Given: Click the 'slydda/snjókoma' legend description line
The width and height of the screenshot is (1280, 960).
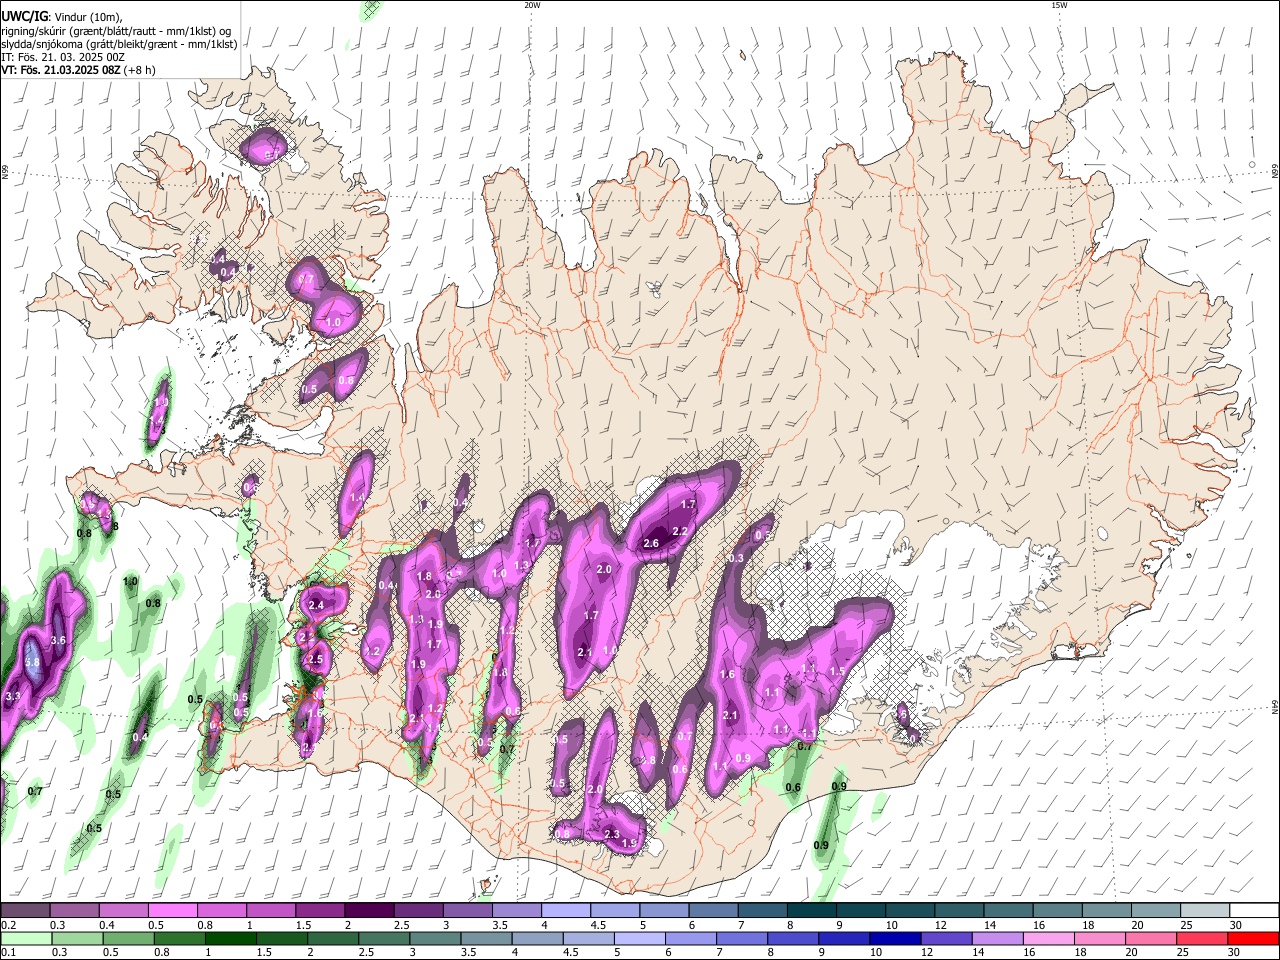Looking at the screenshot, I should 119,44.
